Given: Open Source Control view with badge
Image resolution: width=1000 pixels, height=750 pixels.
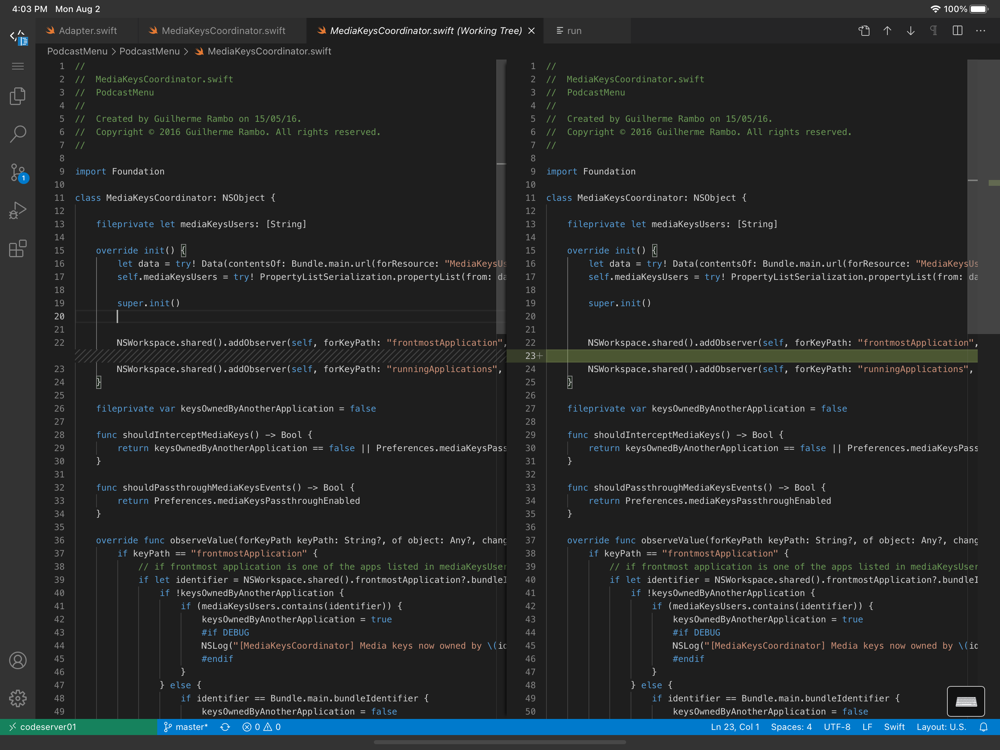Looking at the screenshot, I should pos(18,173).
